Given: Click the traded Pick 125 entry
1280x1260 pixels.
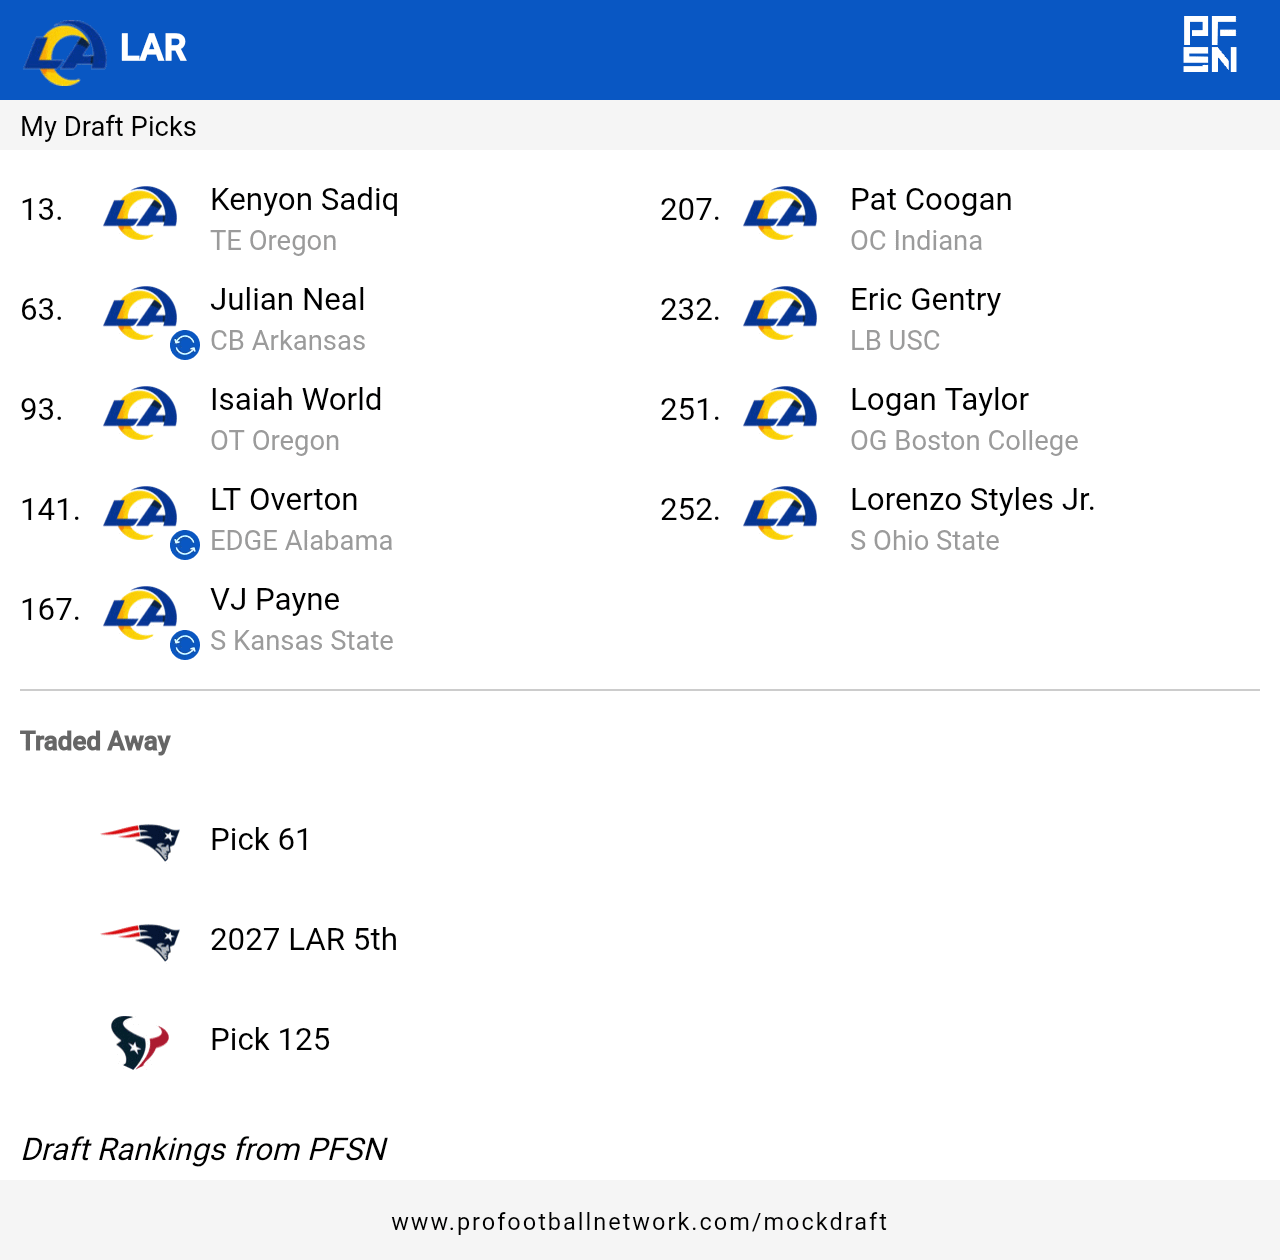Looking at the screenshot, I should (270, 1040).
